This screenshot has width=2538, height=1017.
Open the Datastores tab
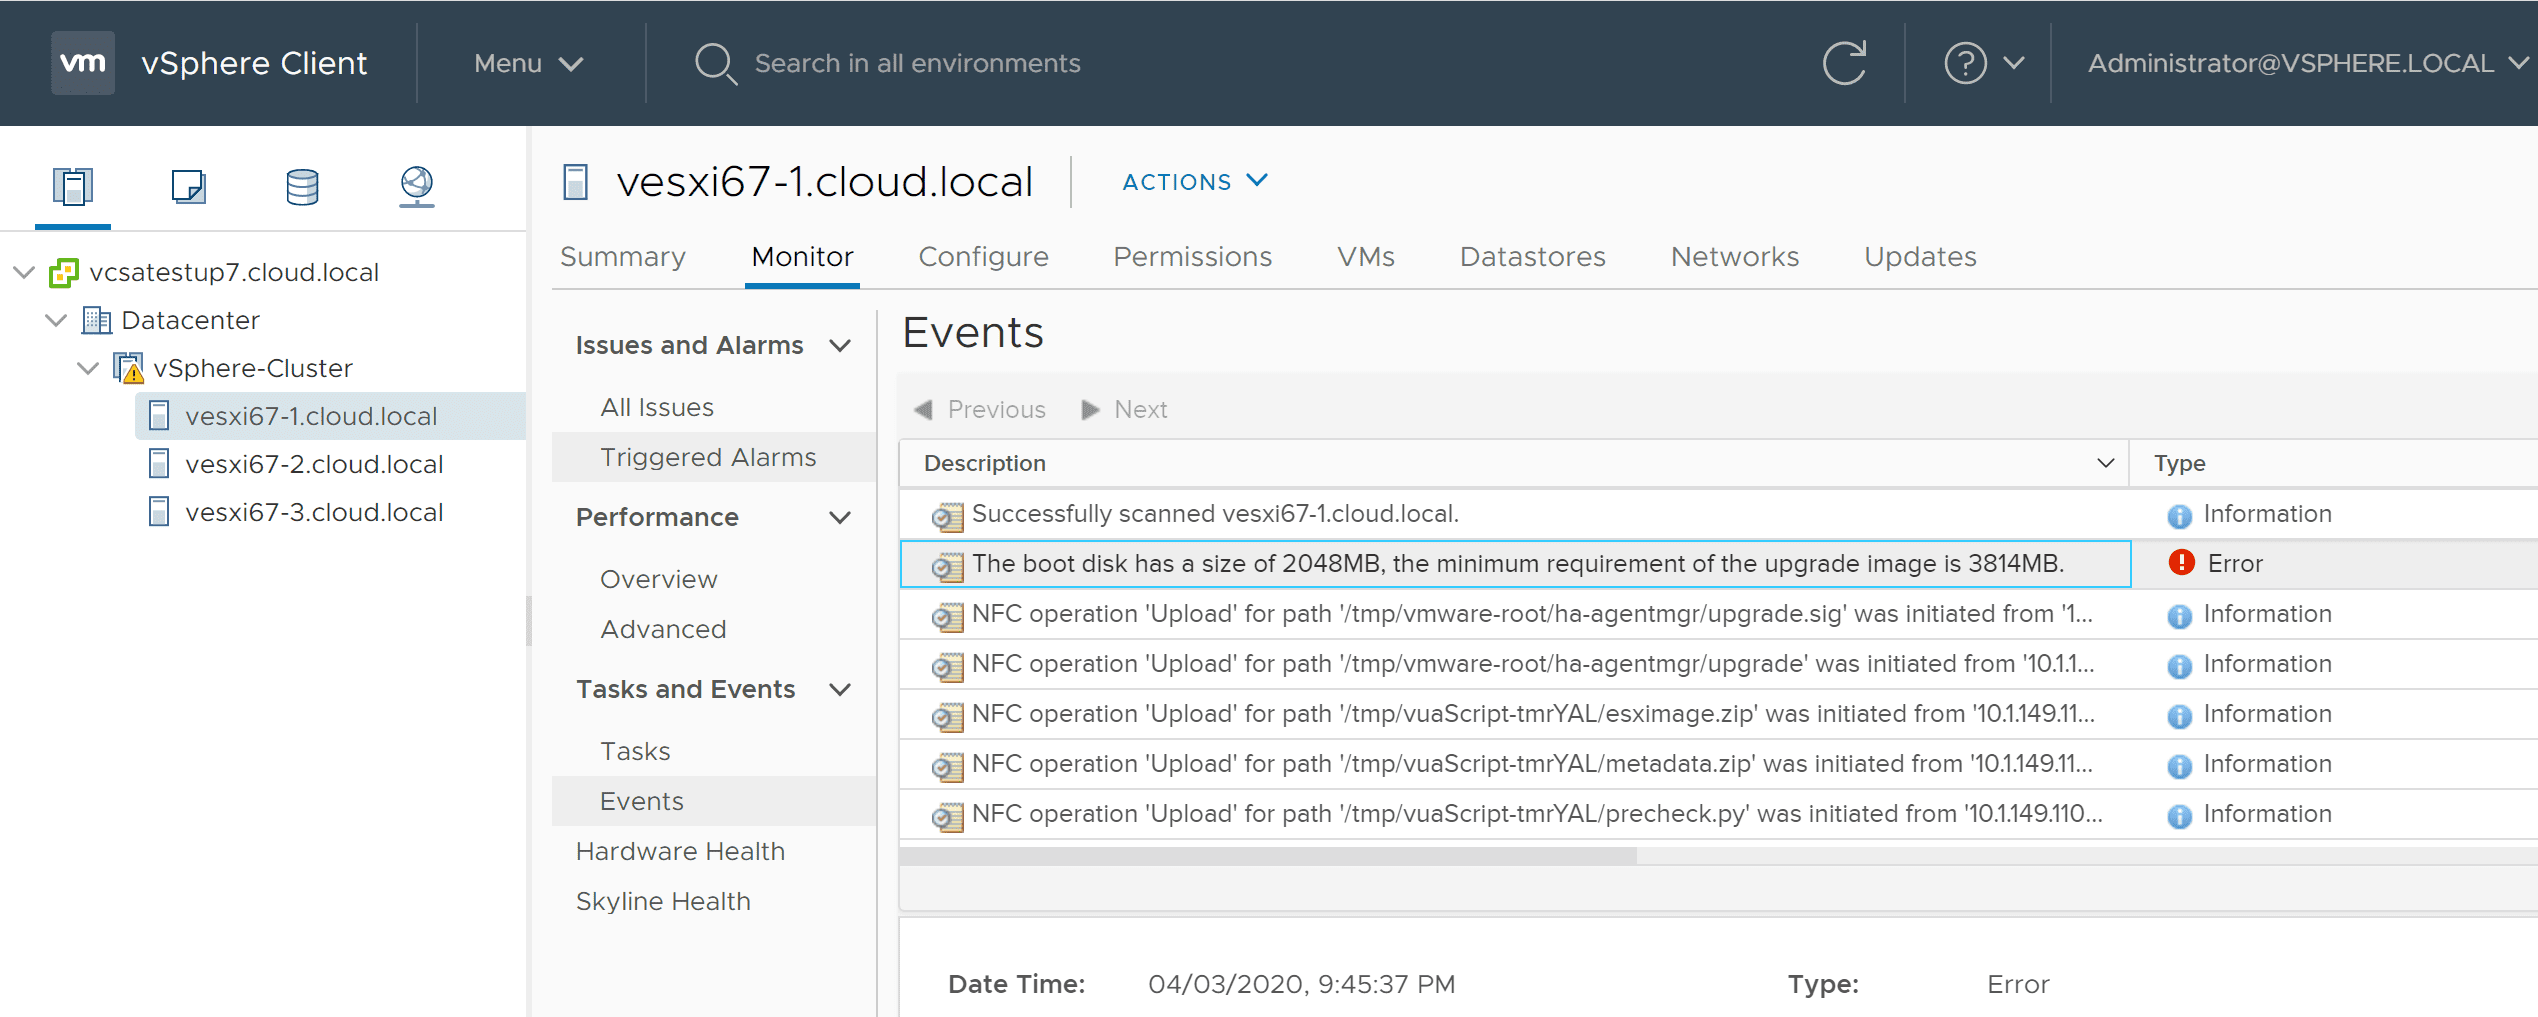1532,257
